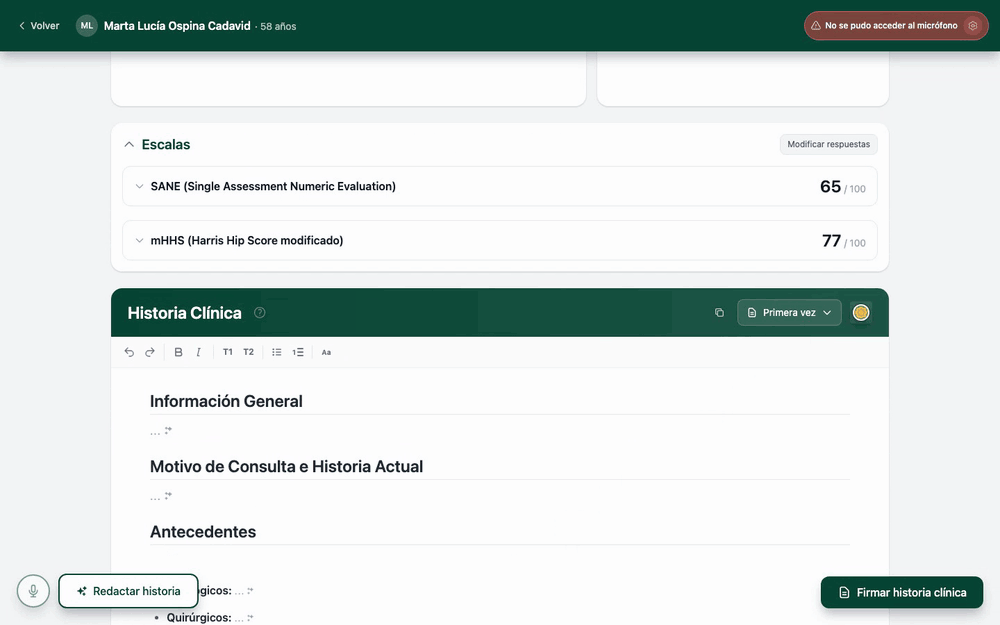Click patient name Marta Lucía Ospina Cadavid
1000x625 pixels.
pyautogui.click(x=177, y=26)
